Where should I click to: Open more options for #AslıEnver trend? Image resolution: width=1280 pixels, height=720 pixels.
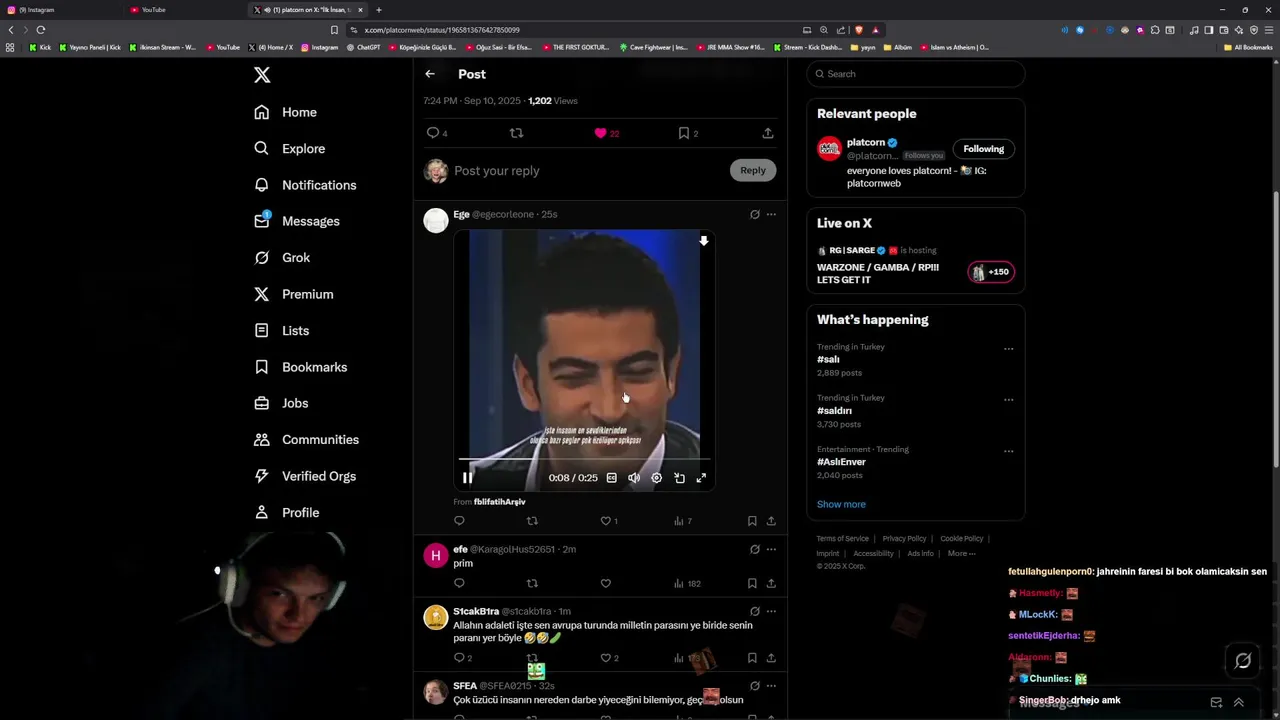click(1008, 451)
